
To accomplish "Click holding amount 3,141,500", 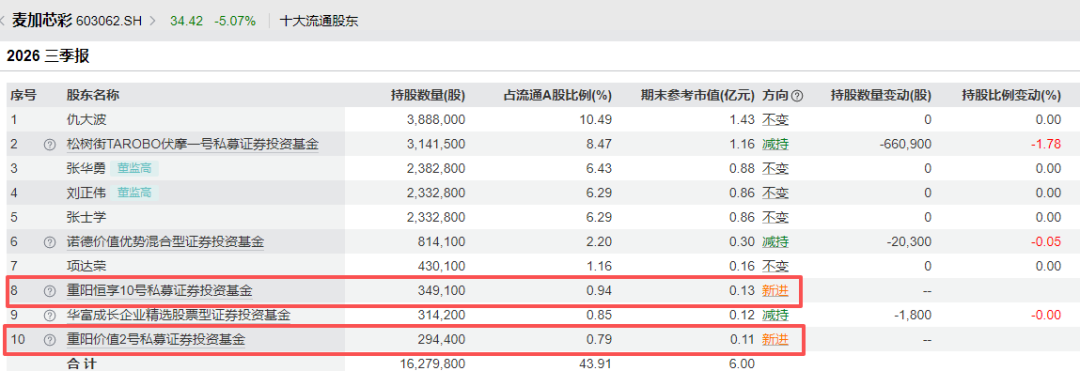I will click(437, 145).
